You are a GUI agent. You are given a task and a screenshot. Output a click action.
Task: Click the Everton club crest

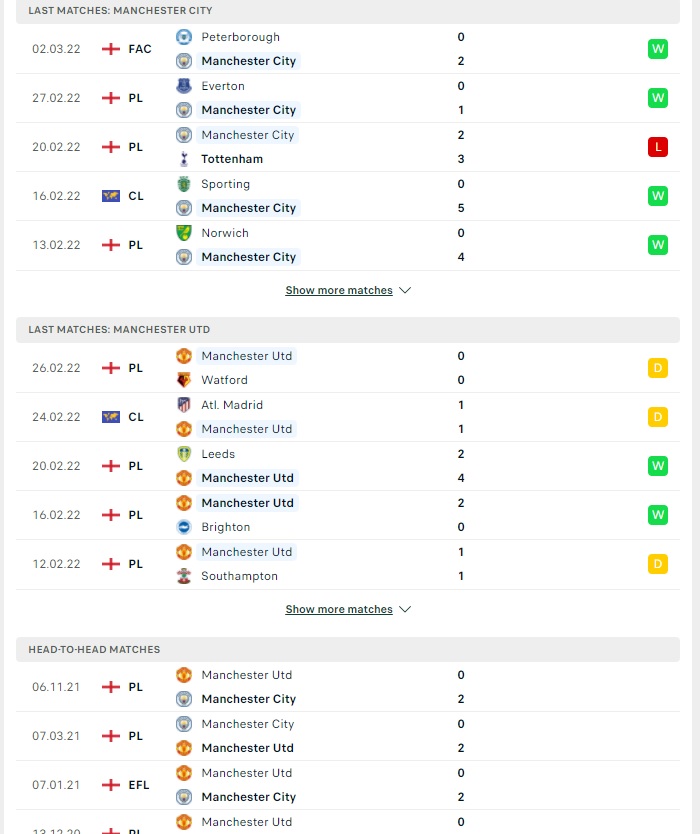(184, 86)
